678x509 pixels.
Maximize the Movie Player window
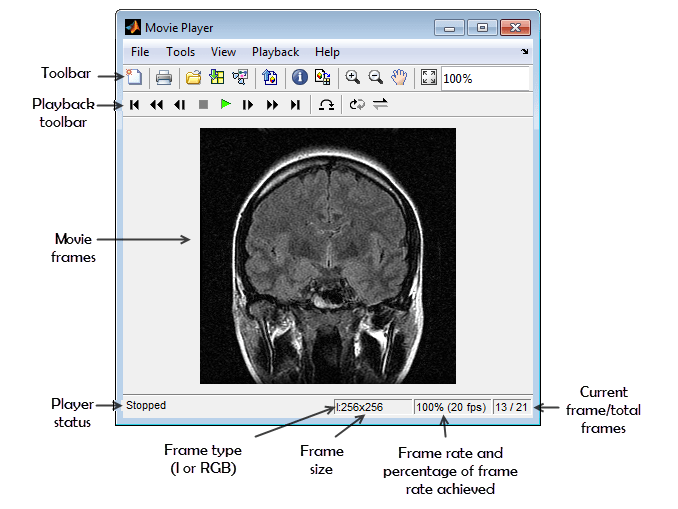(482, 28)
